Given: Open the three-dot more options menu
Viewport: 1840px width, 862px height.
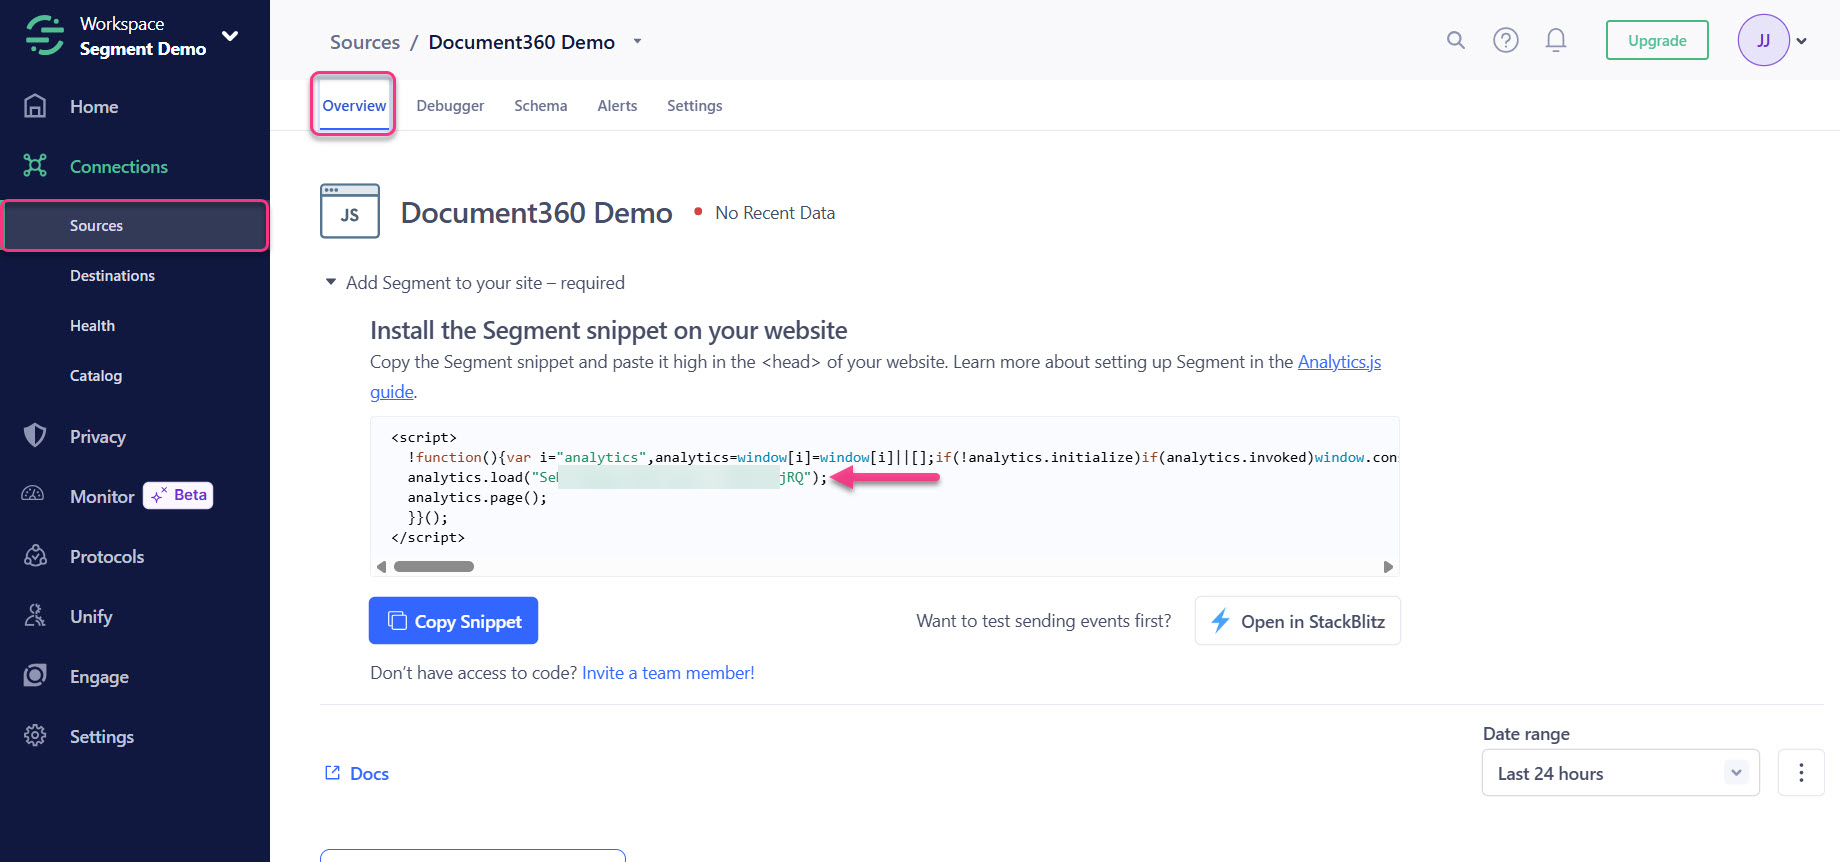Looking at the screenshot, I should pyautogui.click(x=1801, y=773).
